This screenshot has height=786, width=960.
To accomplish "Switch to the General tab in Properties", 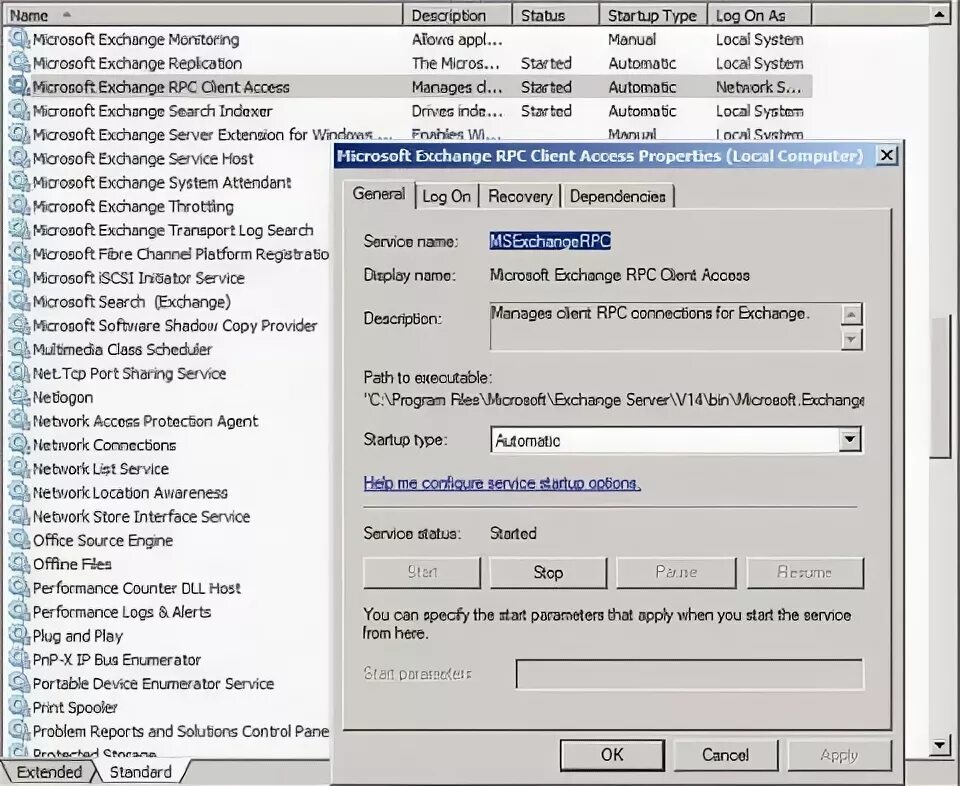I will point(379,195).
